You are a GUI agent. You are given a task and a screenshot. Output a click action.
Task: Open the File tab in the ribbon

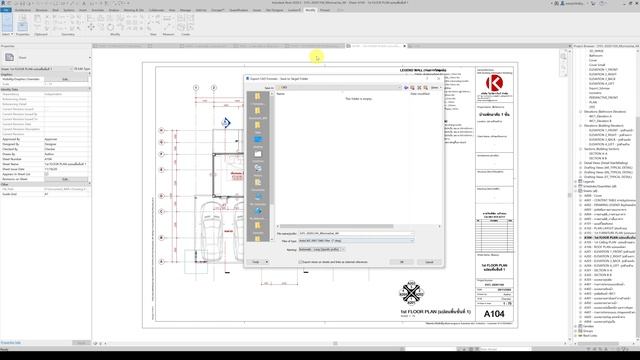[x=6, y=10]
